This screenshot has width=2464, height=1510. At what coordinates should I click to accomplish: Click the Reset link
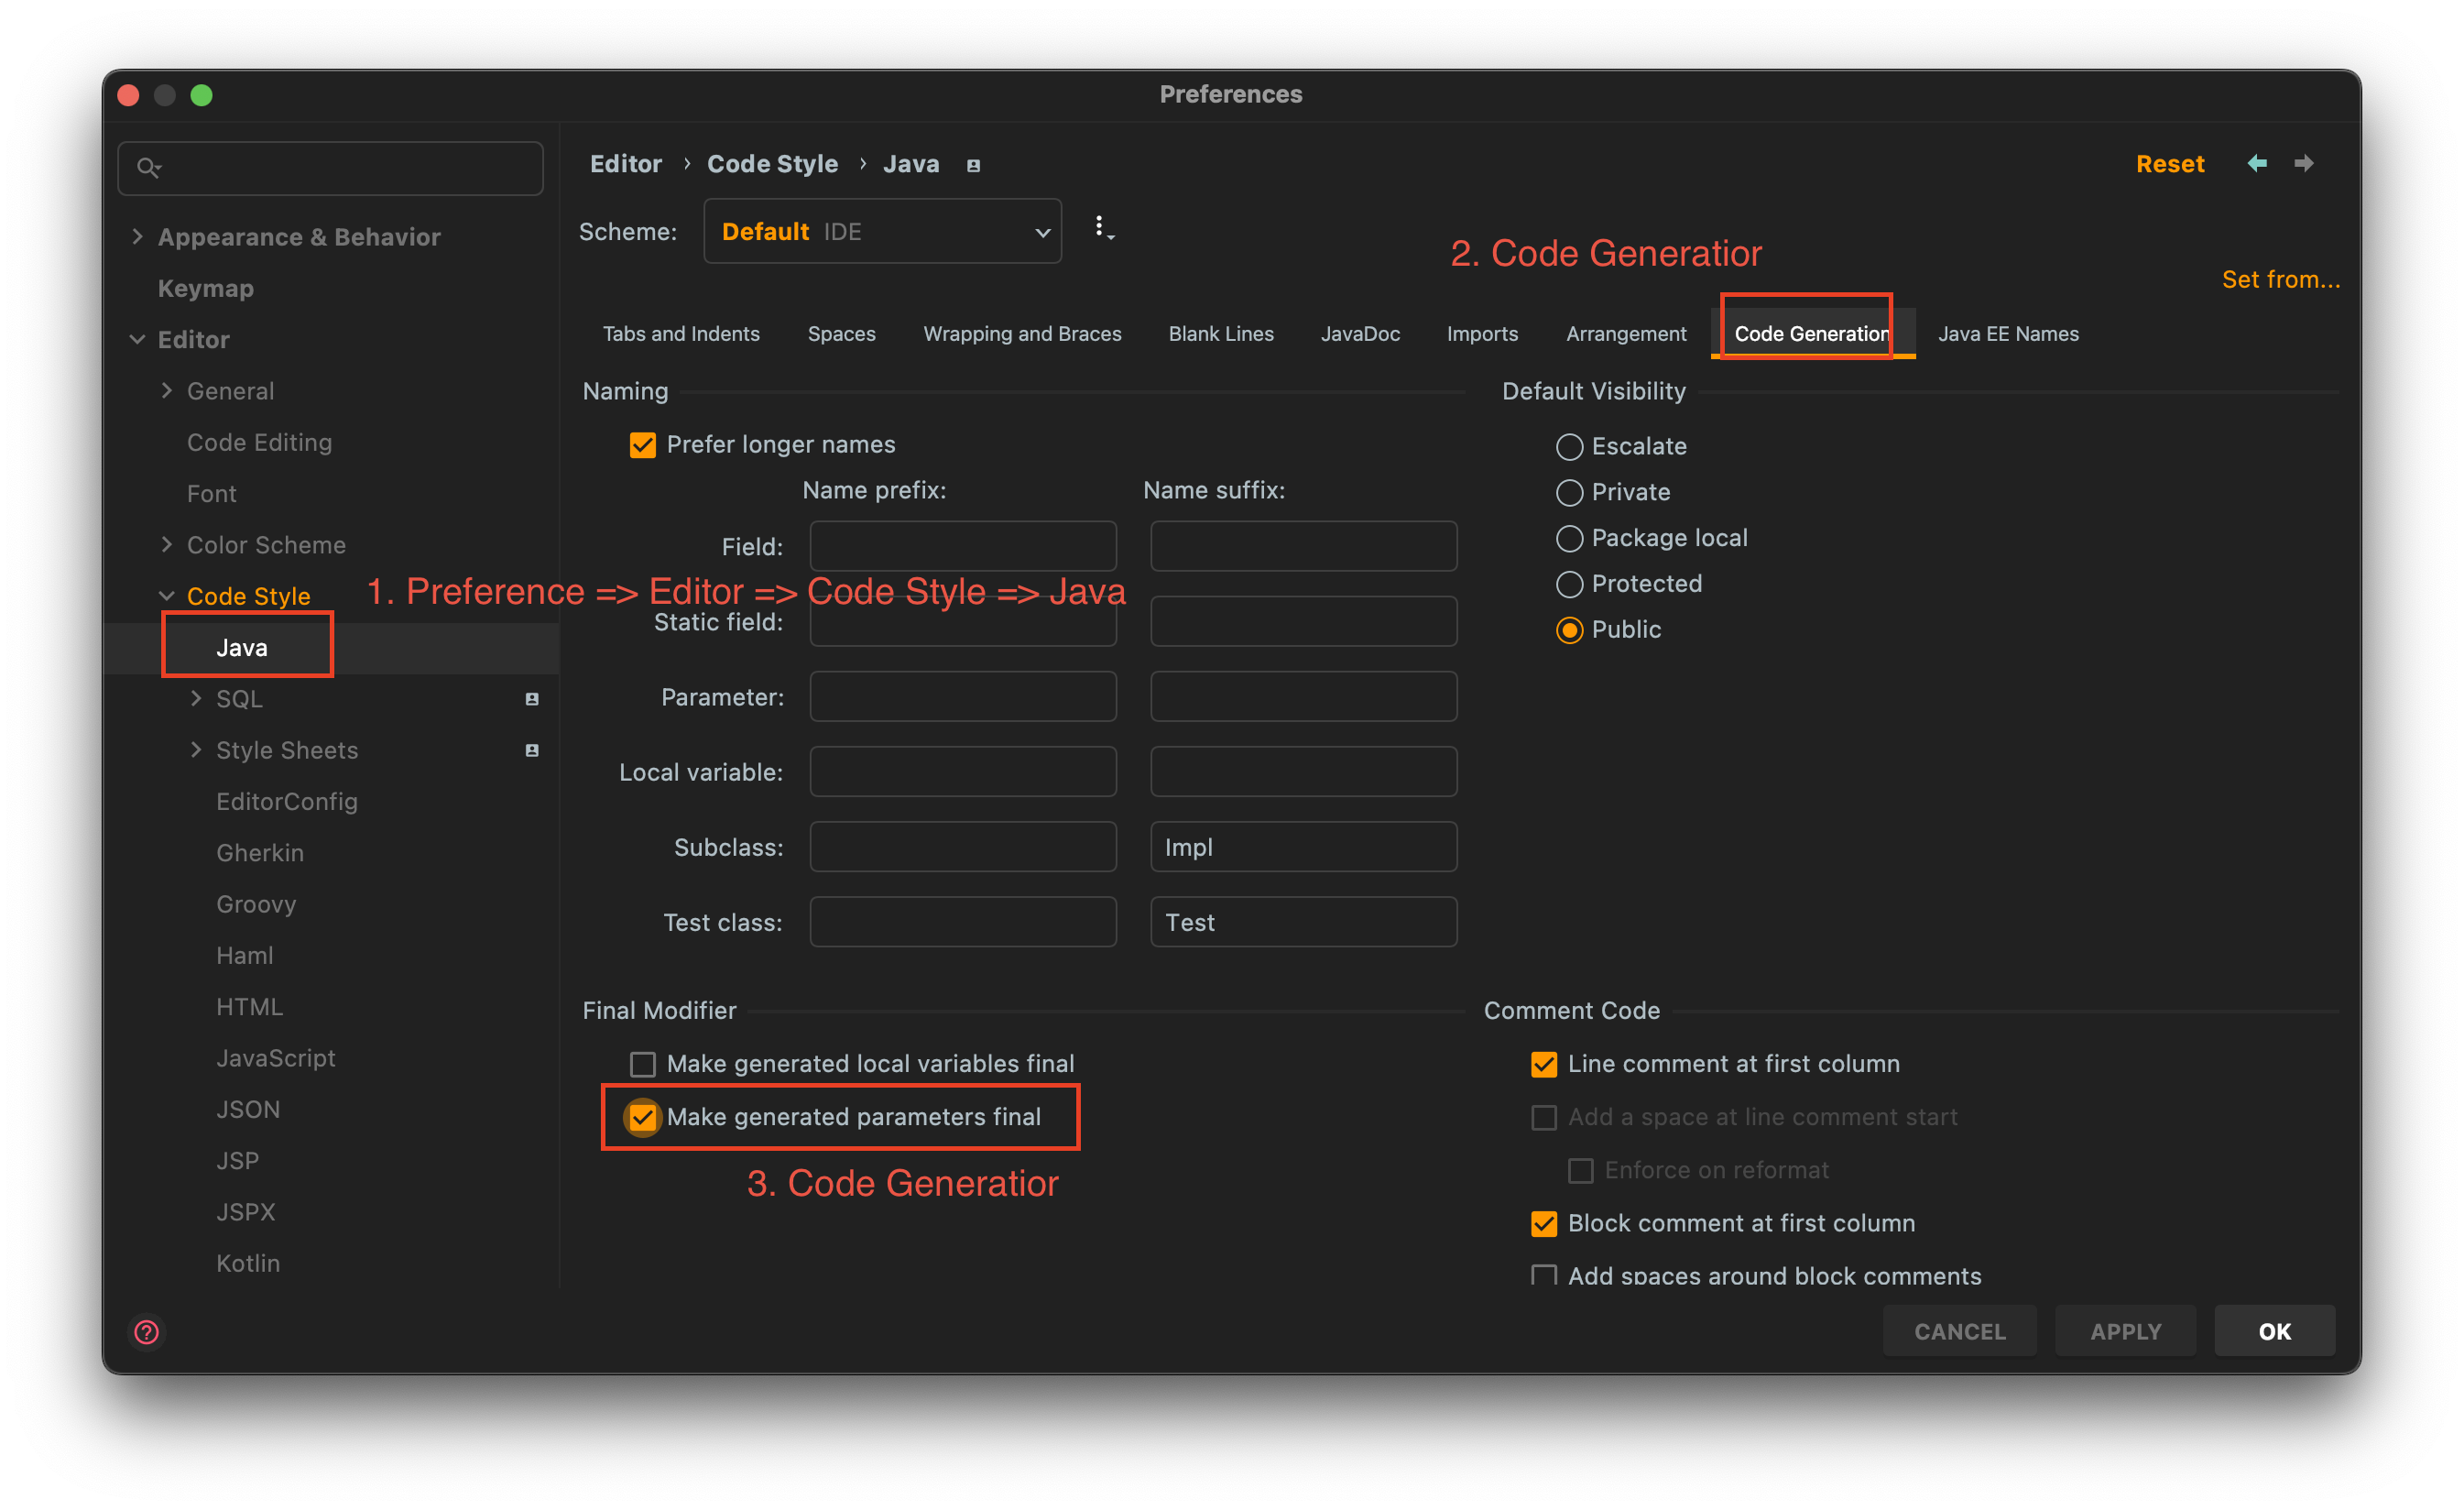click(x=2169, y=164)
